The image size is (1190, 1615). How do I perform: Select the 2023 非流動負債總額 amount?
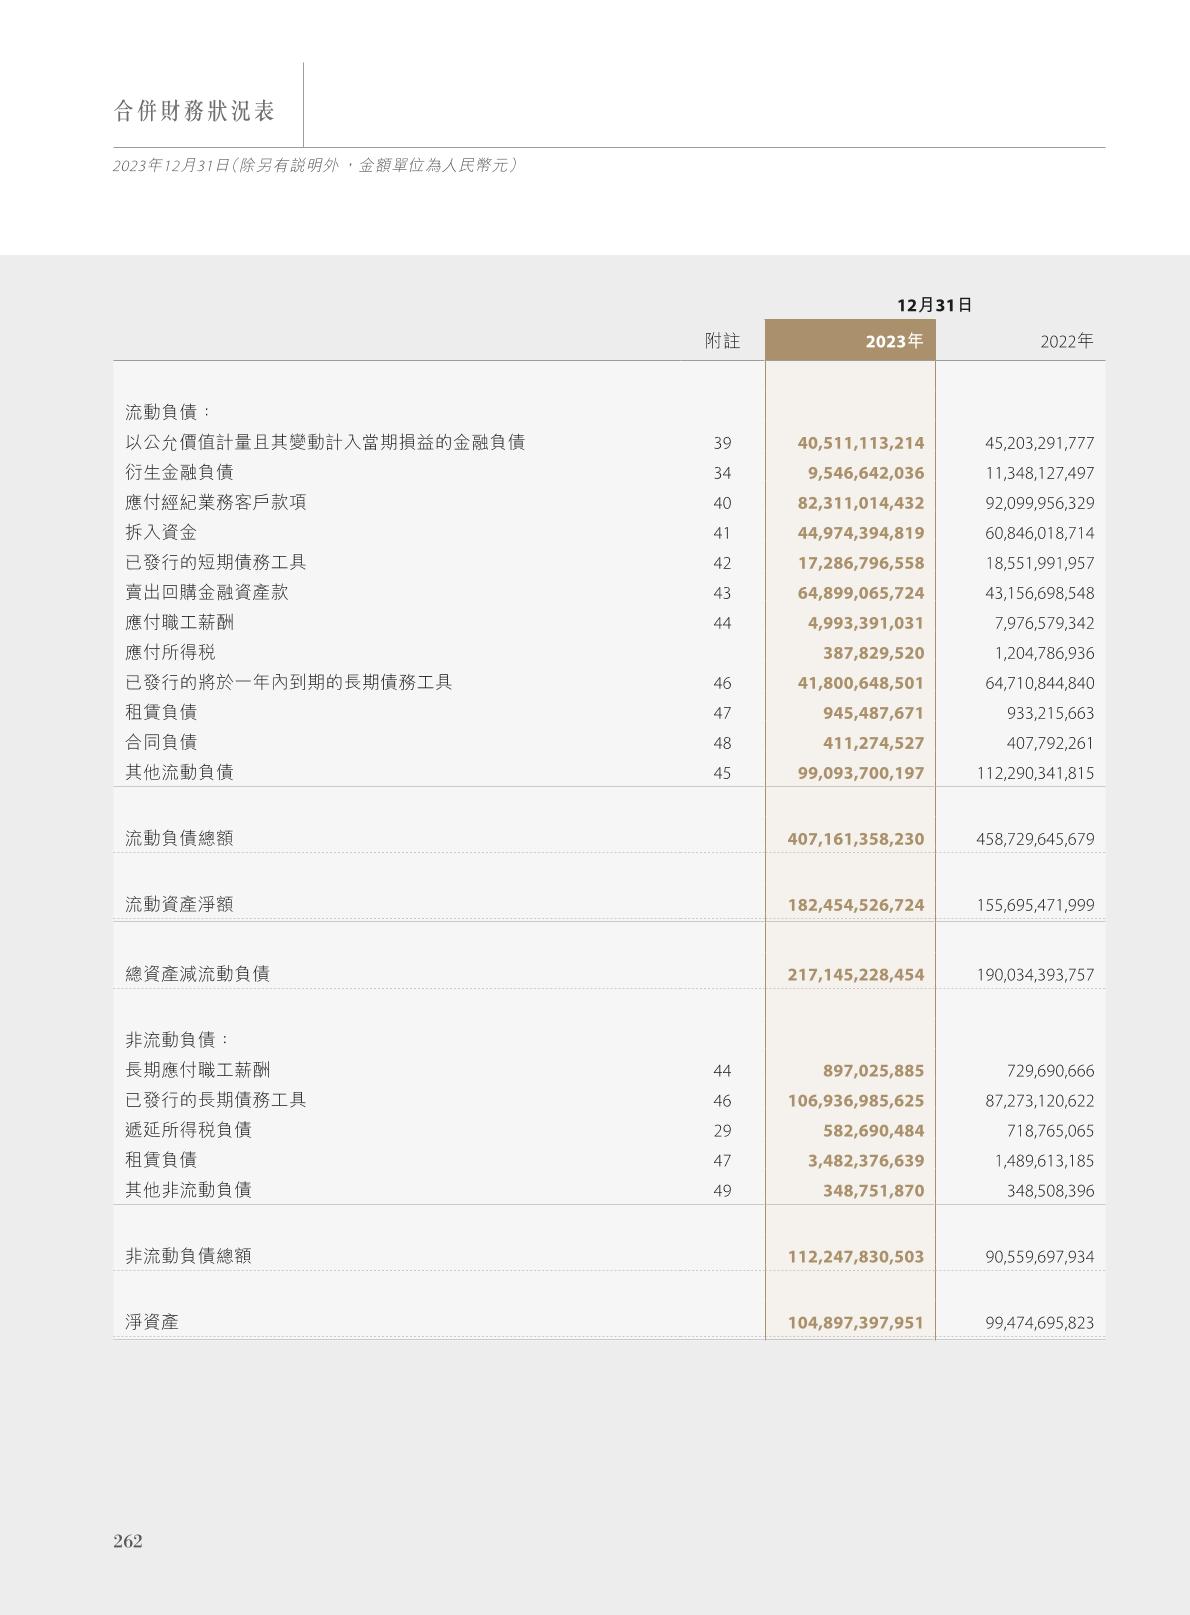tap(855, 1257)
